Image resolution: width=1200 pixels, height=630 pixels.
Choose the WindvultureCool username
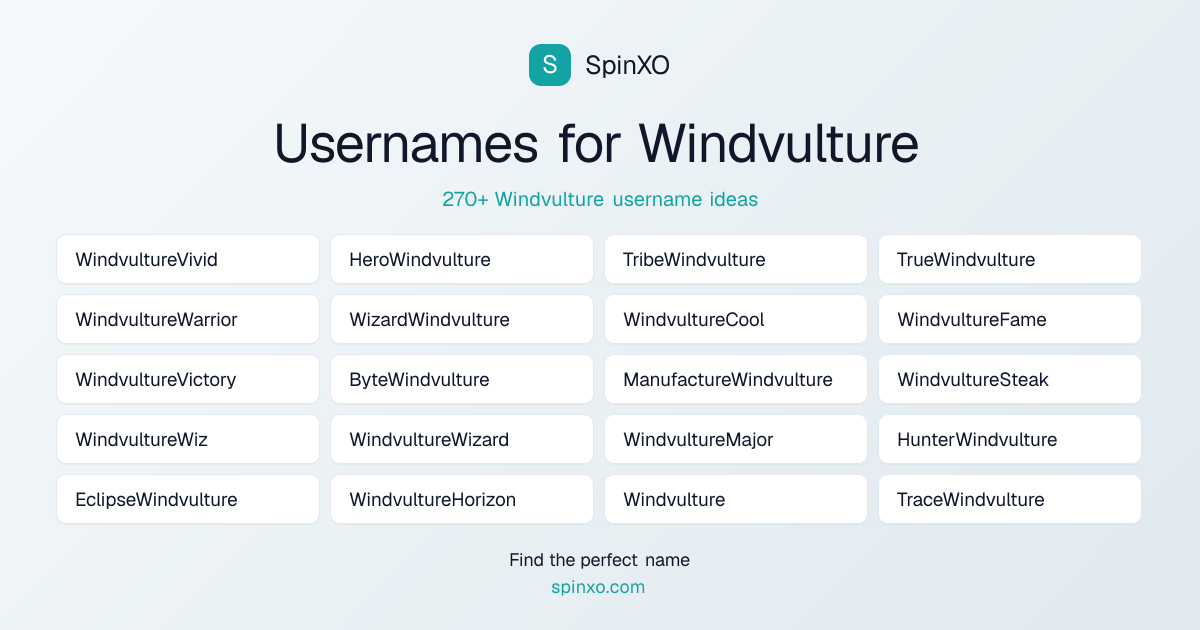736,319
